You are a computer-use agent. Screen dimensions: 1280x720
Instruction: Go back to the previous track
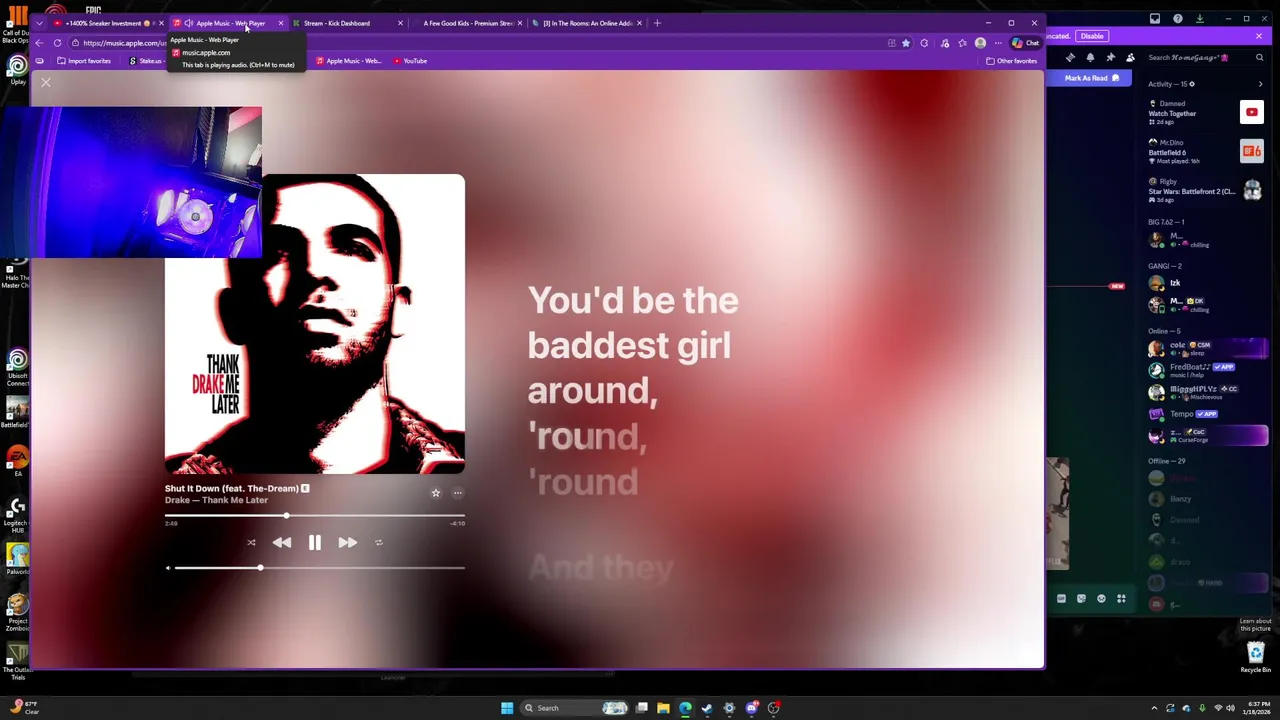[282, 542]
